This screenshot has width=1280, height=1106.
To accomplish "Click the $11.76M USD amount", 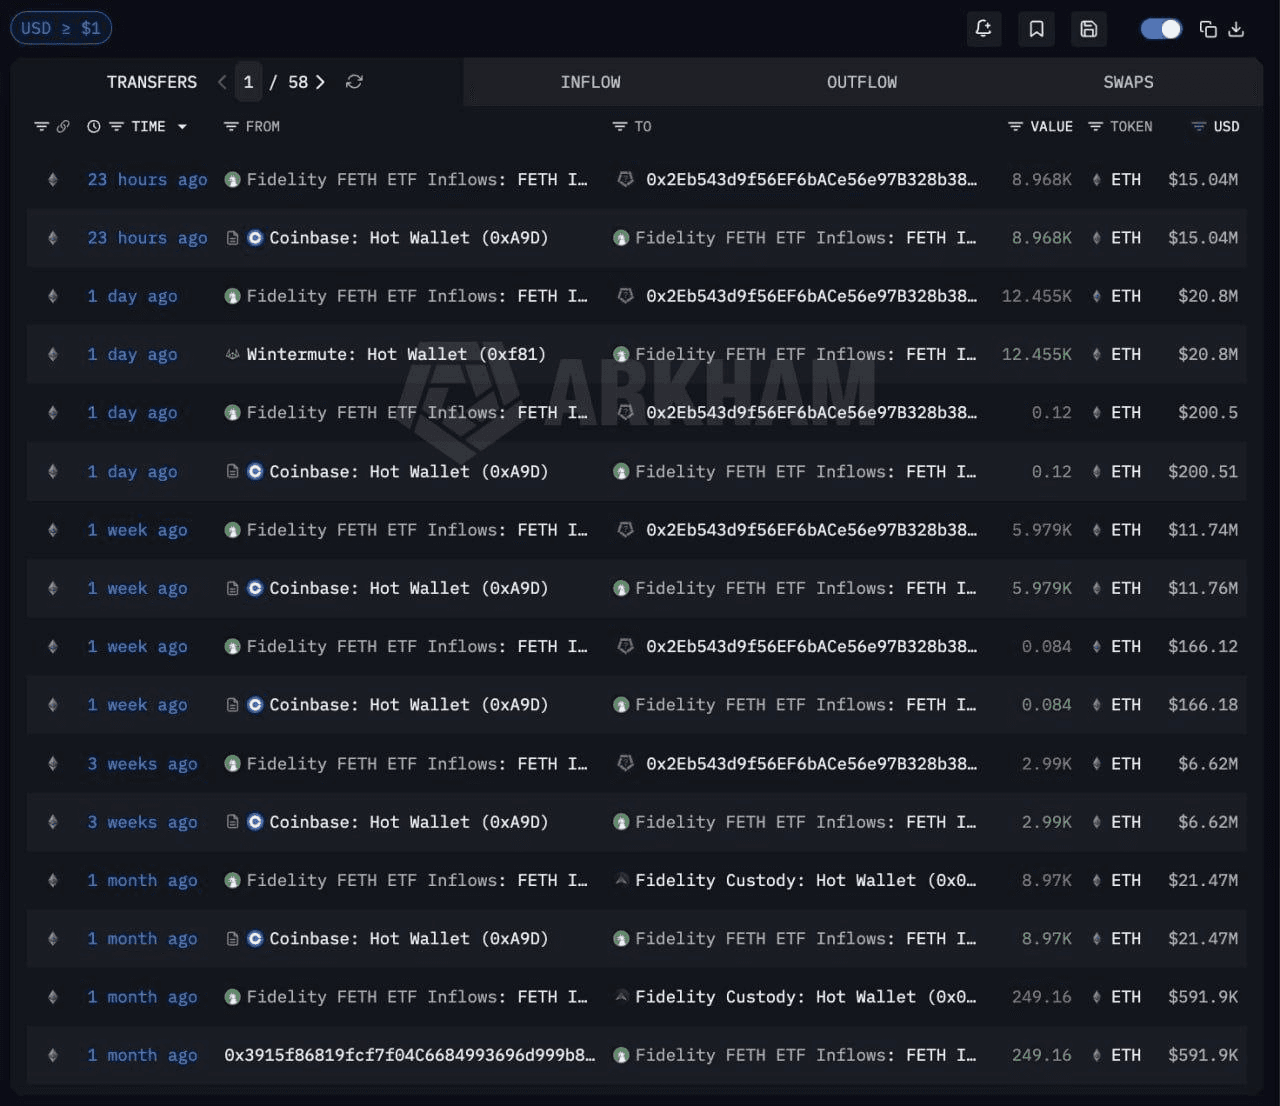I will [x=1203, y=588].
